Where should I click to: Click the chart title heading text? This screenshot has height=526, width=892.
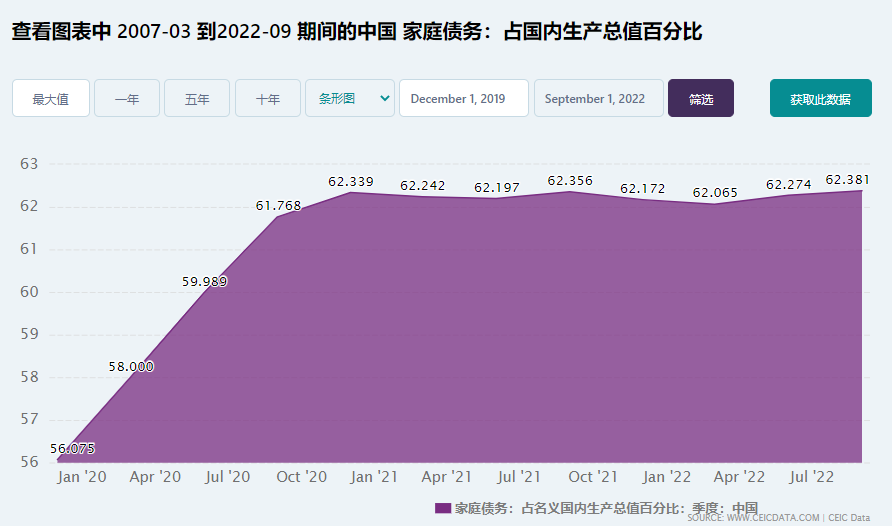click(357, 32)
